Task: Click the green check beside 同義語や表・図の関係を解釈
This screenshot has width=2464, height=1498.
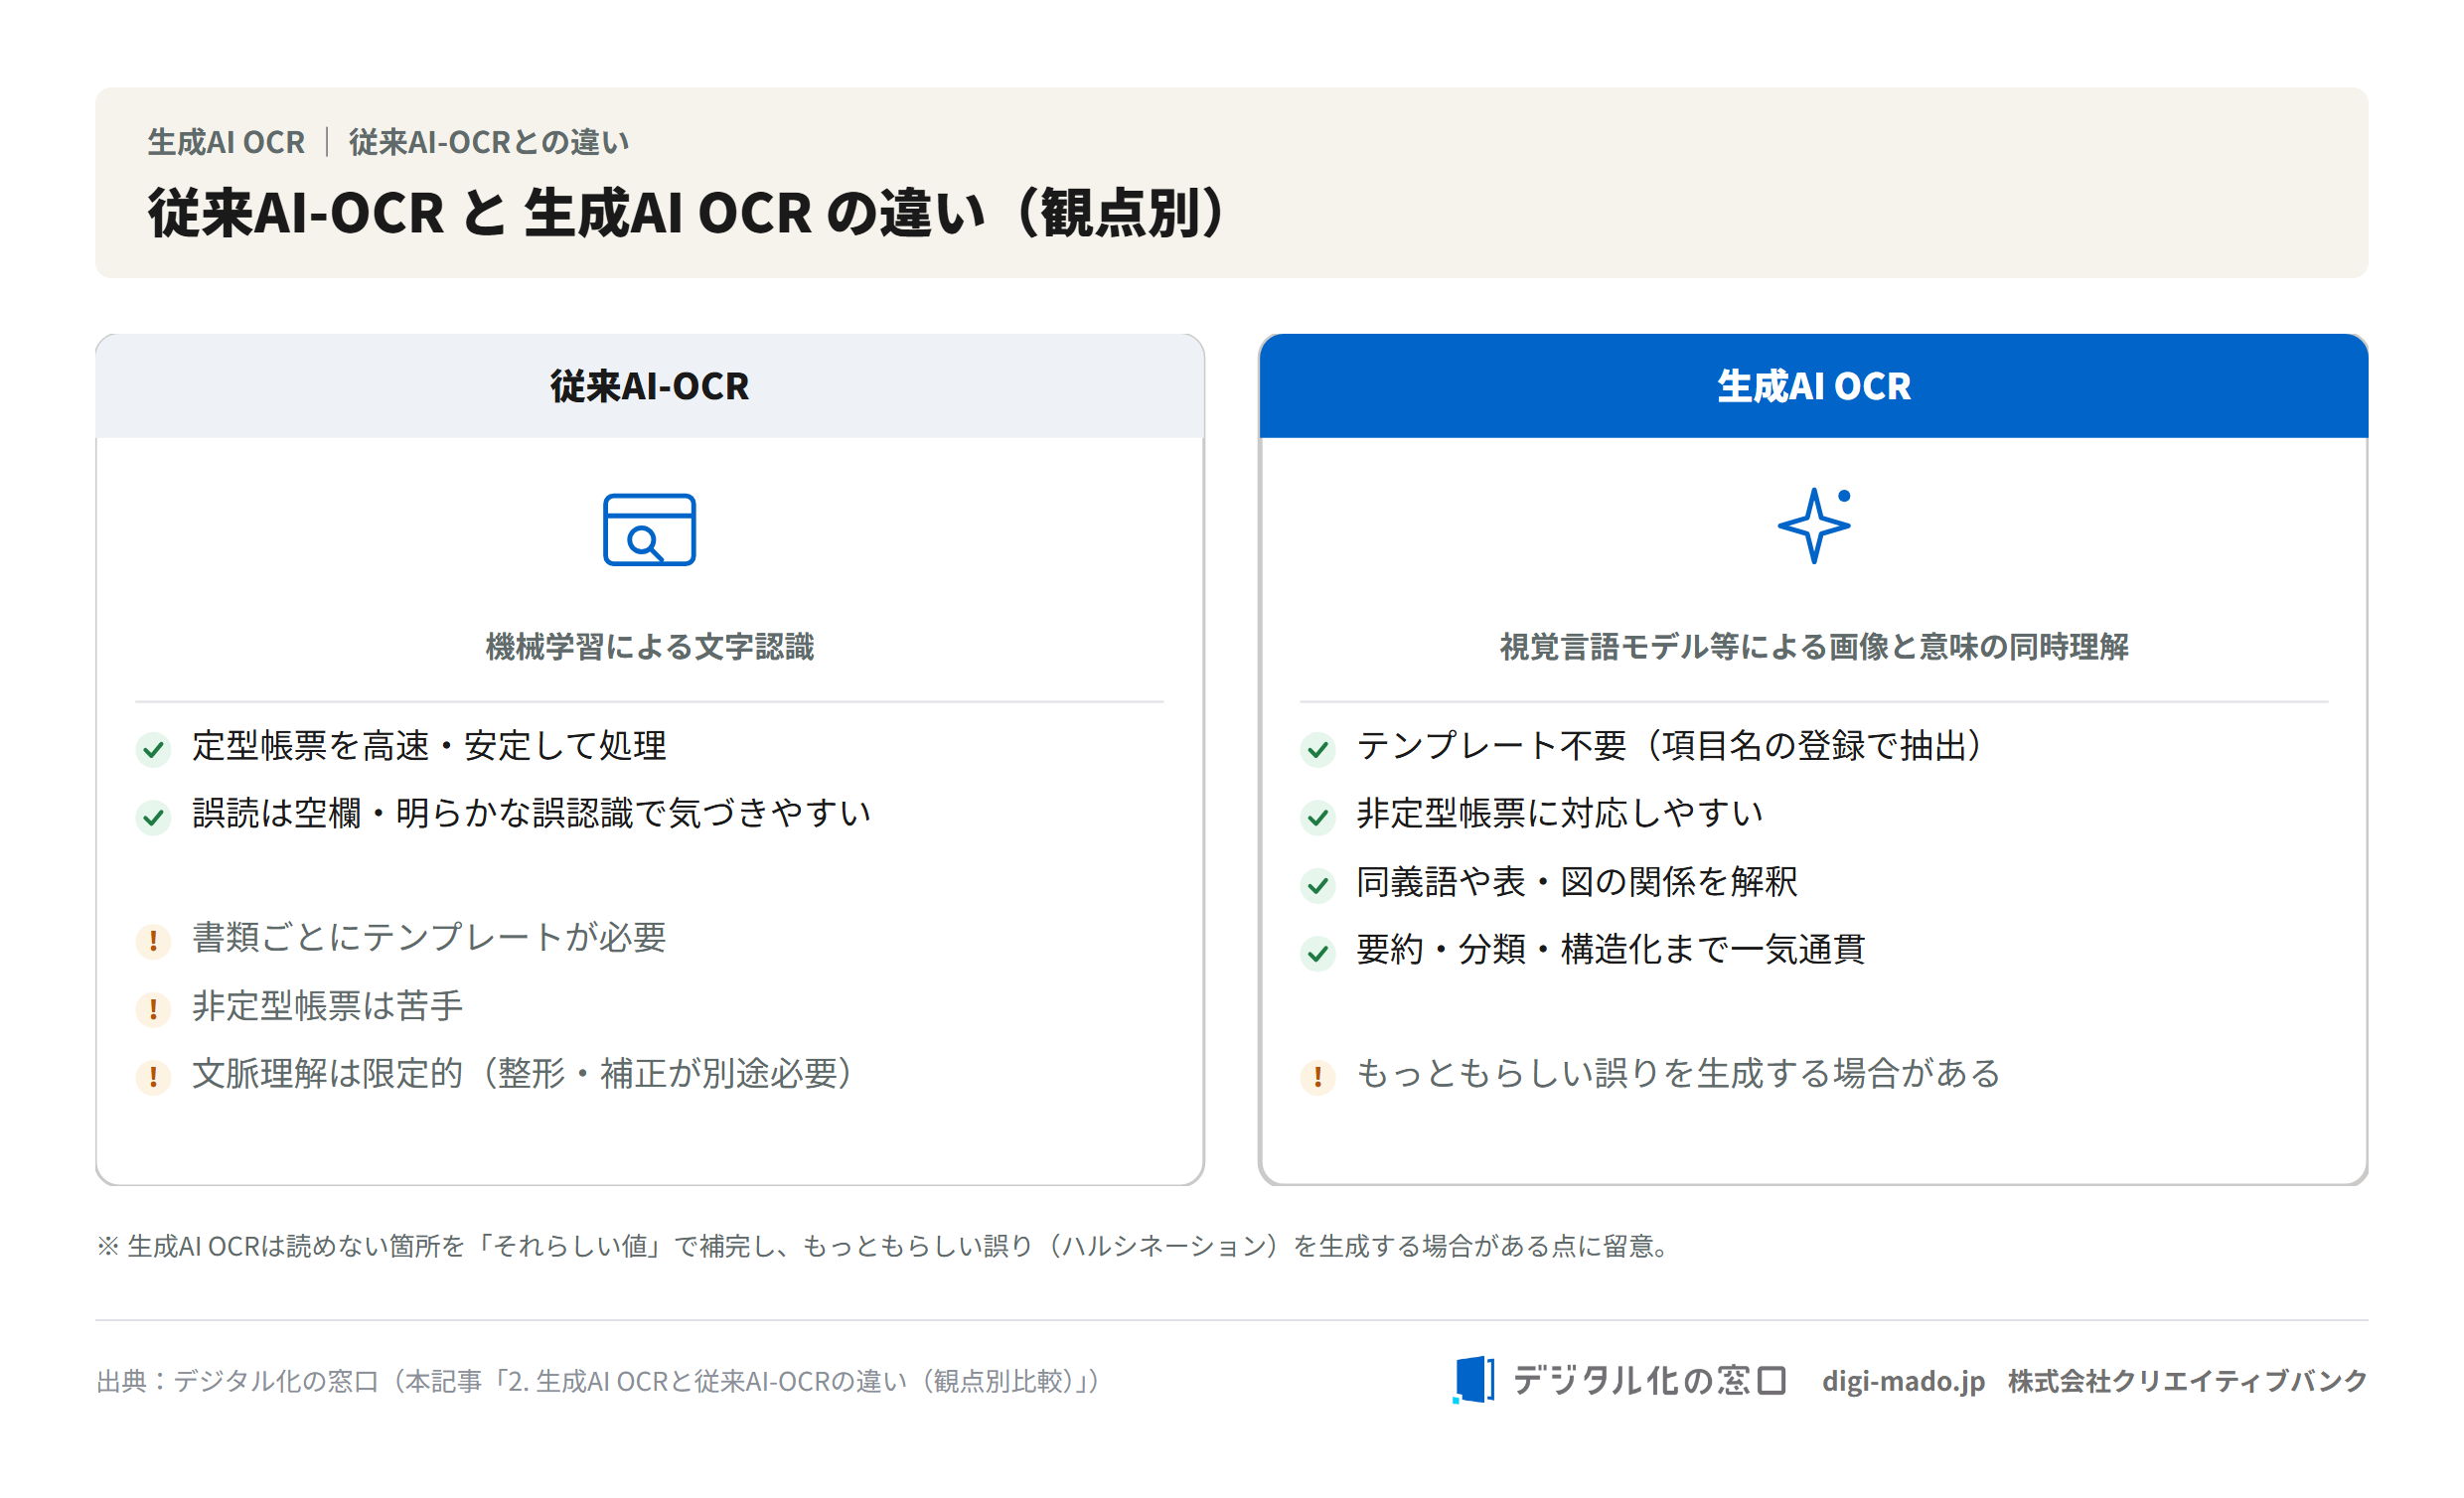Action: (x=1318, y=884)
